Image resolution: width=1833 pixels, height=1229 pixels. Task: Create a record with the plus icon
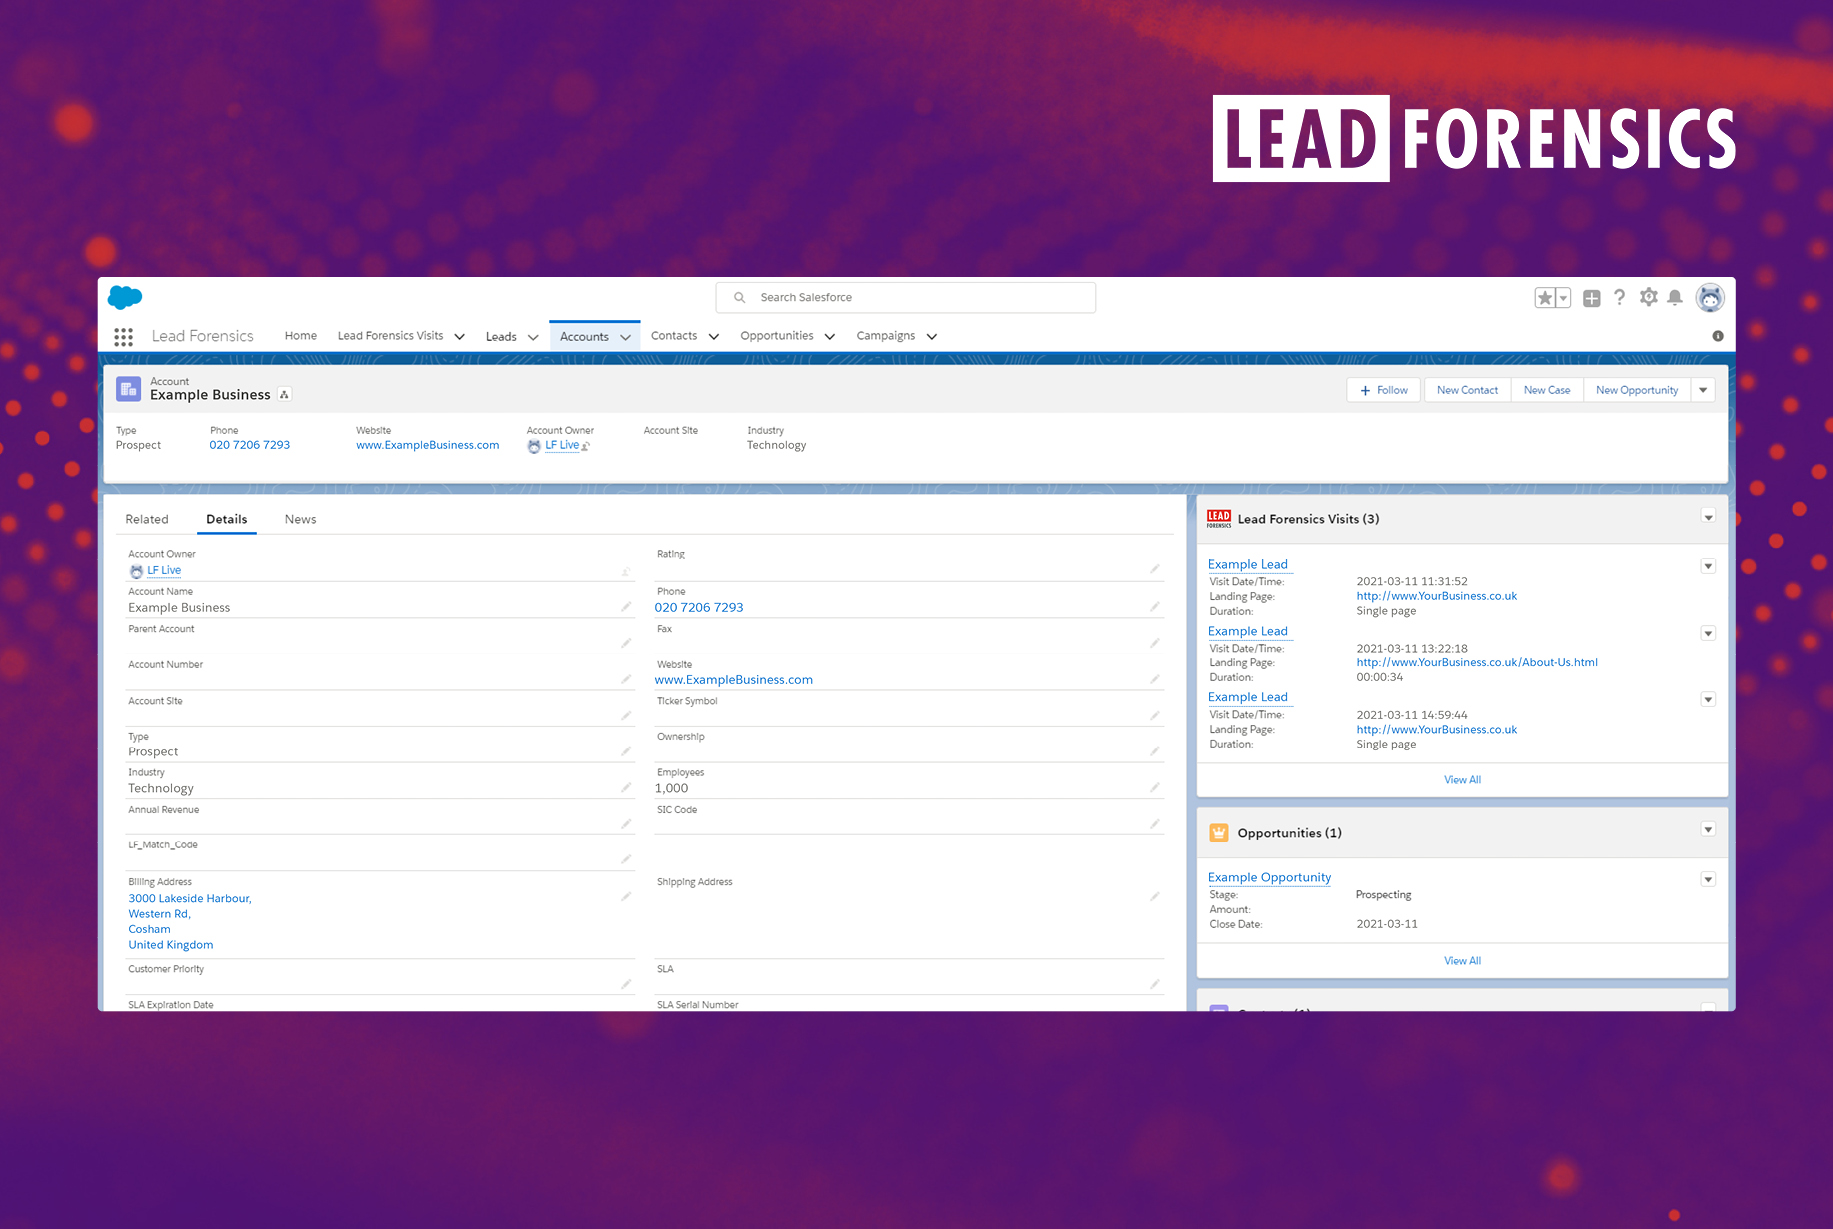[1591, 297]
